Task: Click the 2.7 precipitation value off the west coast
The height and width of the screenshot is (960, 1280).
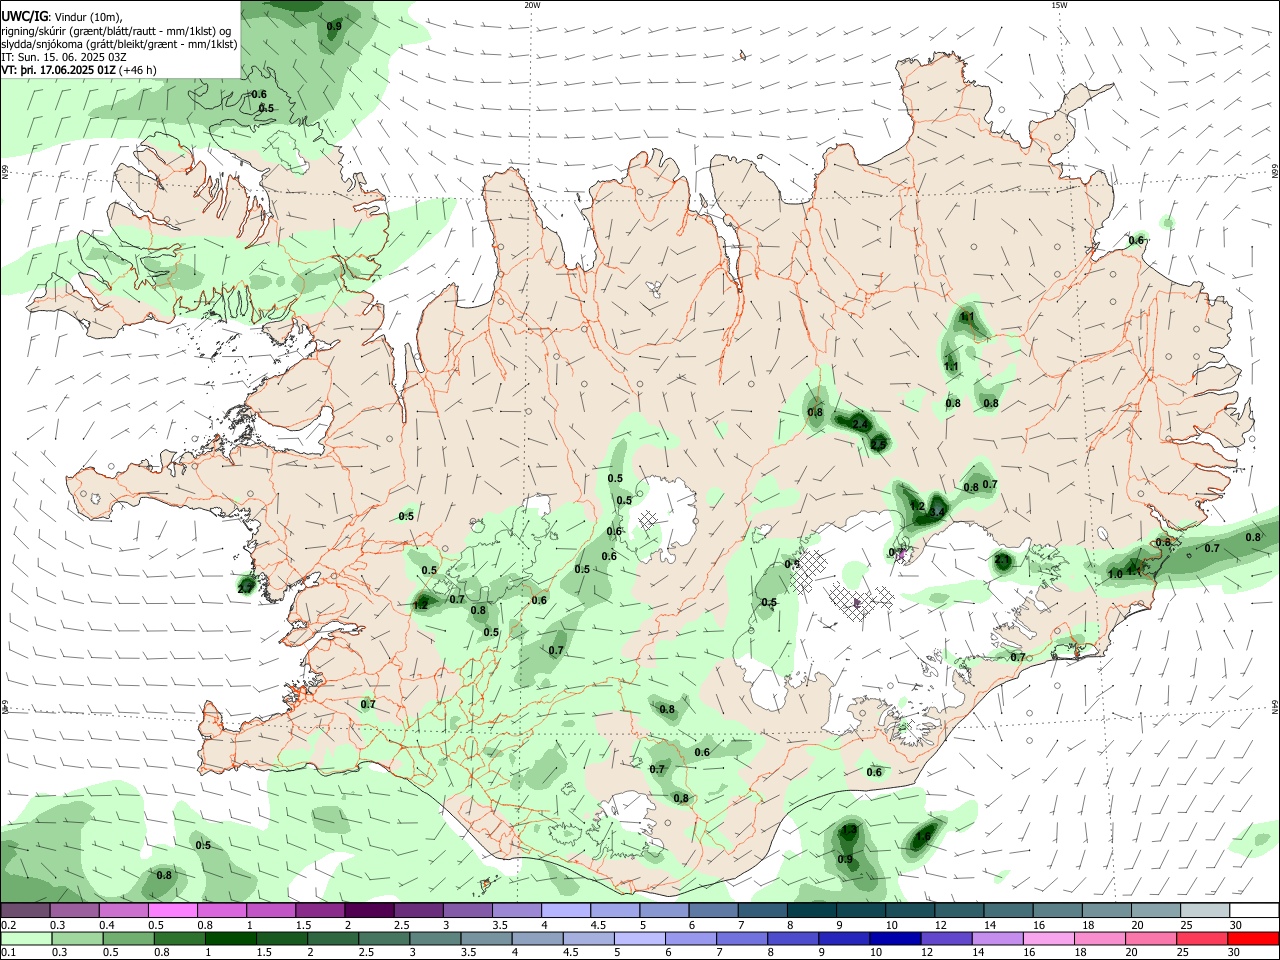Action: (246, 588)
